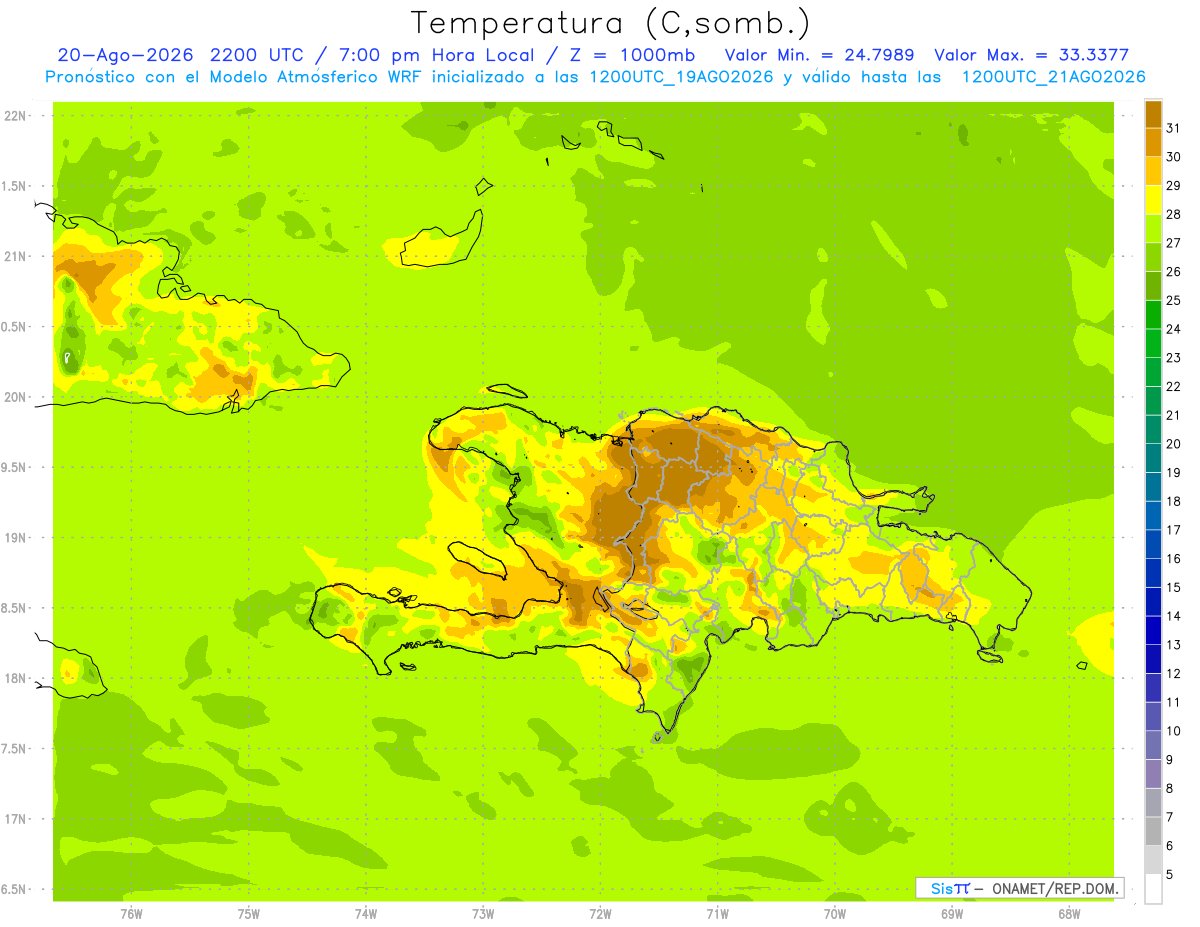The image size is (1200, 927).
Task: Pick the blue legend swatch between 15 and 16
Action: coord(1153,573)
